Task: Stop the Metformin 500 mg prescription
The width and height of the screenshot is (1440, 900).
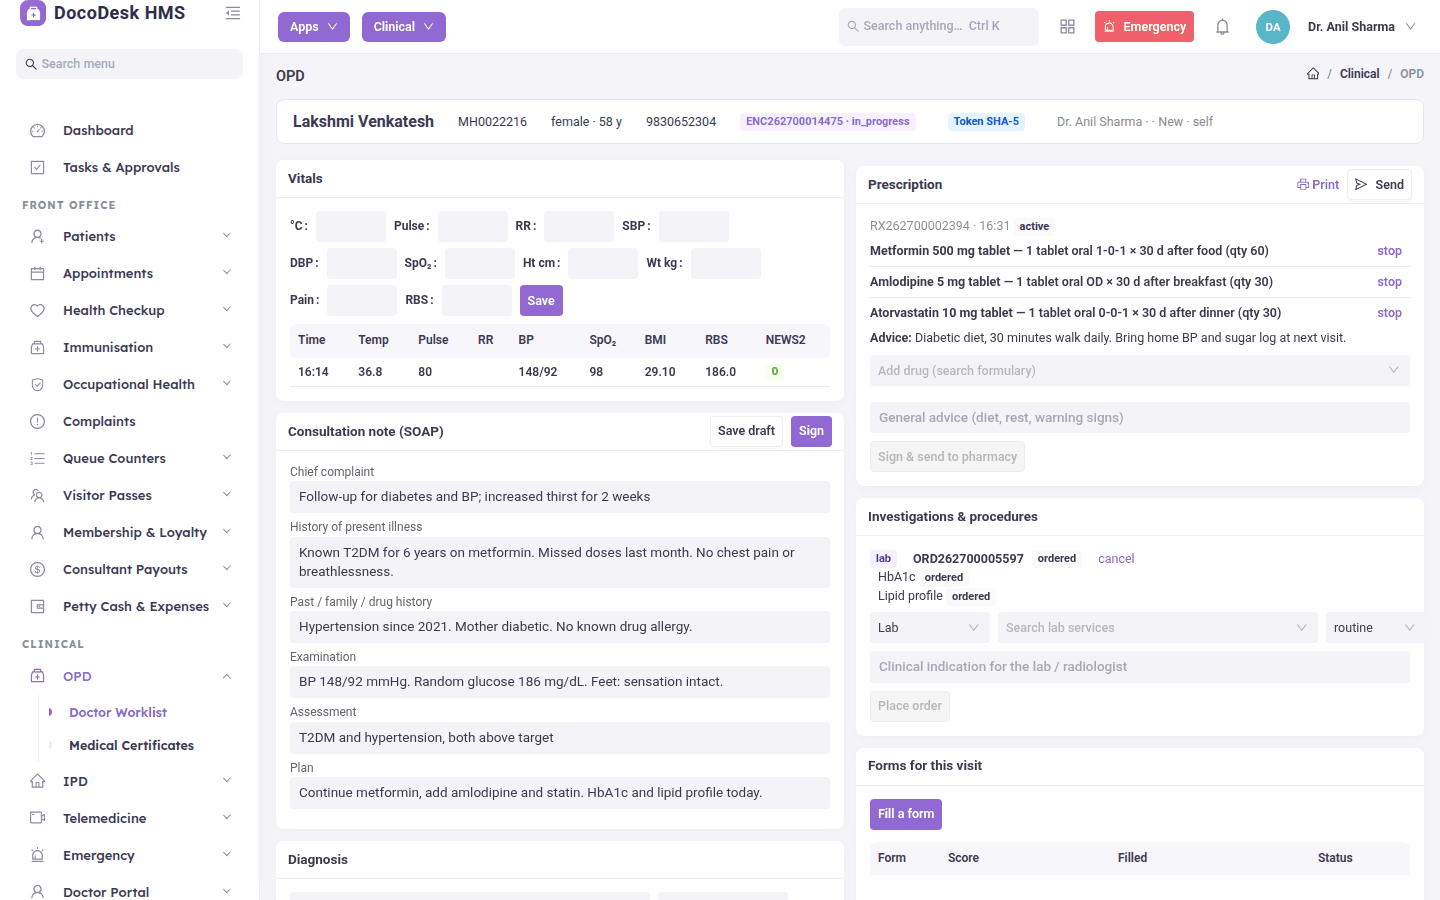Action: pyautogui.click(x=1389, y=251)
